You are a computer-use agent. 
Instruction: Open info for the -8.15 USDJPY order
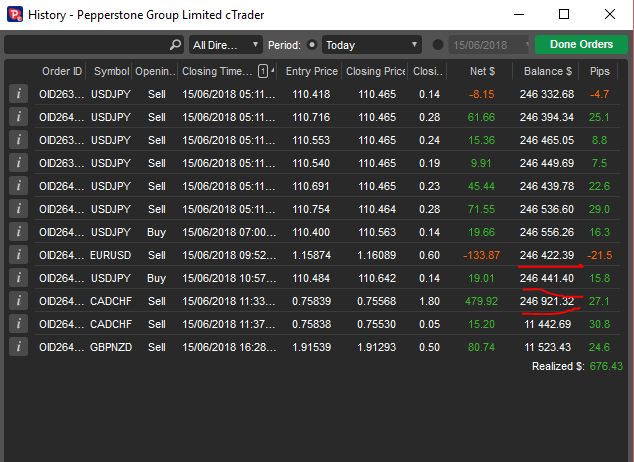(19, 94)
